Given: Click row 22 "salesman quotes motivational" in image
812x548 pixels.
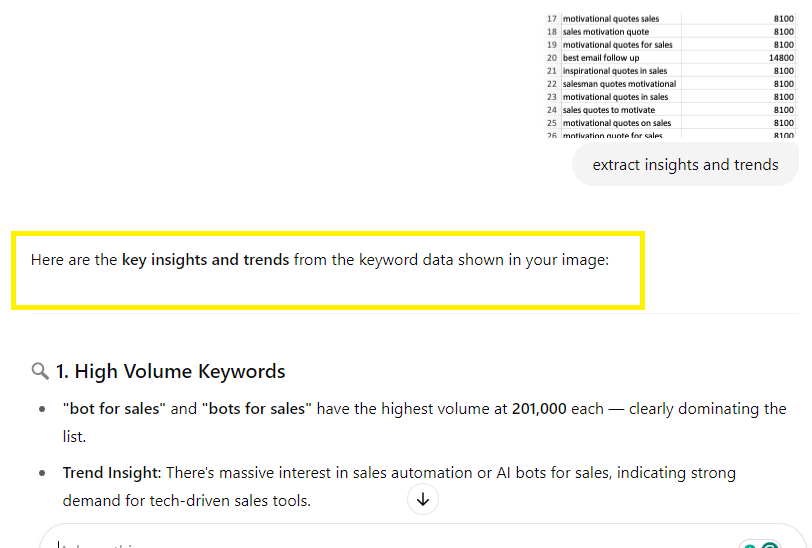Looking at the screenshot, I should coord(670,84).
